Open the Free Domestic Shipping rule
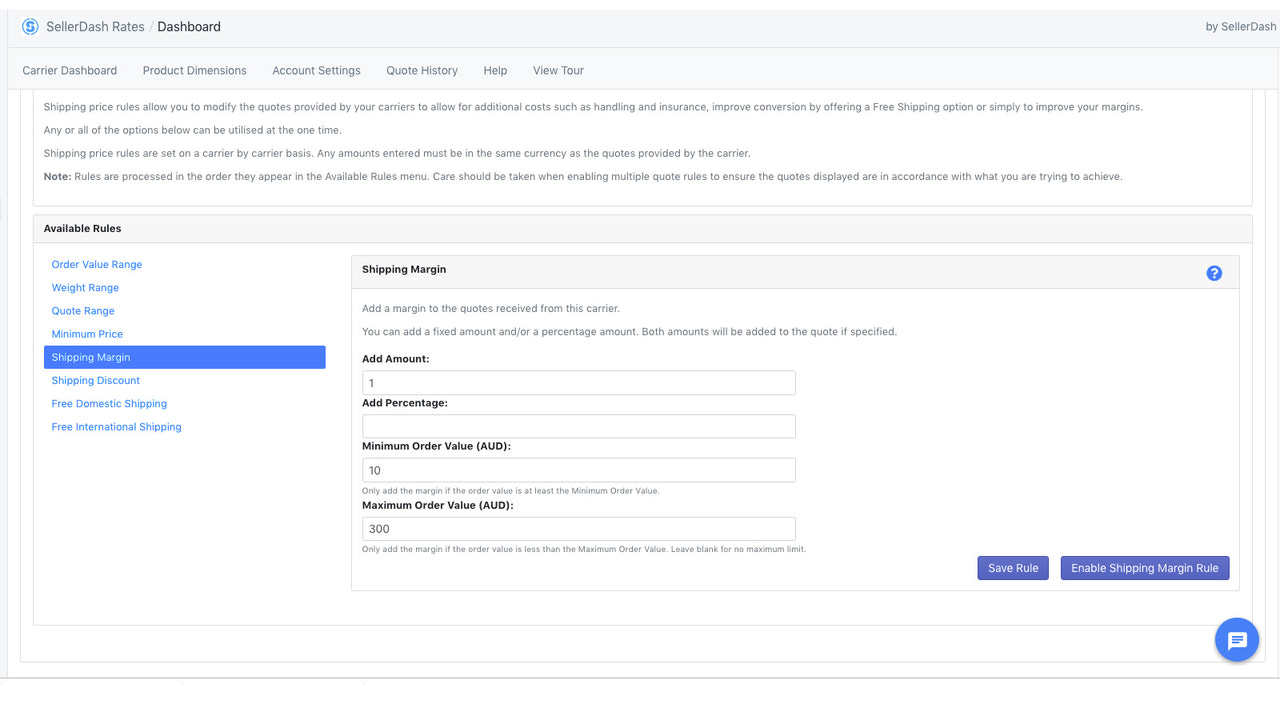Image resolution: width=1280 pixels, height=720 pixels. [x=109, y=403]
